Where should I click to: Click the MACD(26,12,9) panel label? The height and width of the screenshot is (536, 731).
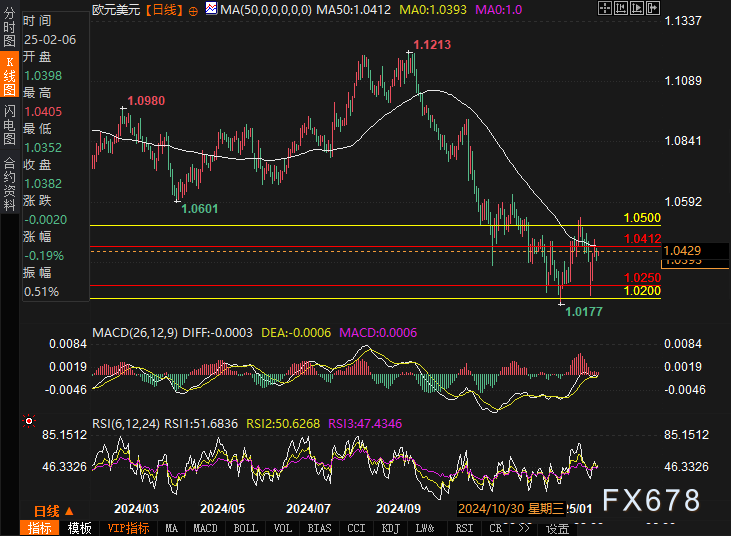(132, 332)
